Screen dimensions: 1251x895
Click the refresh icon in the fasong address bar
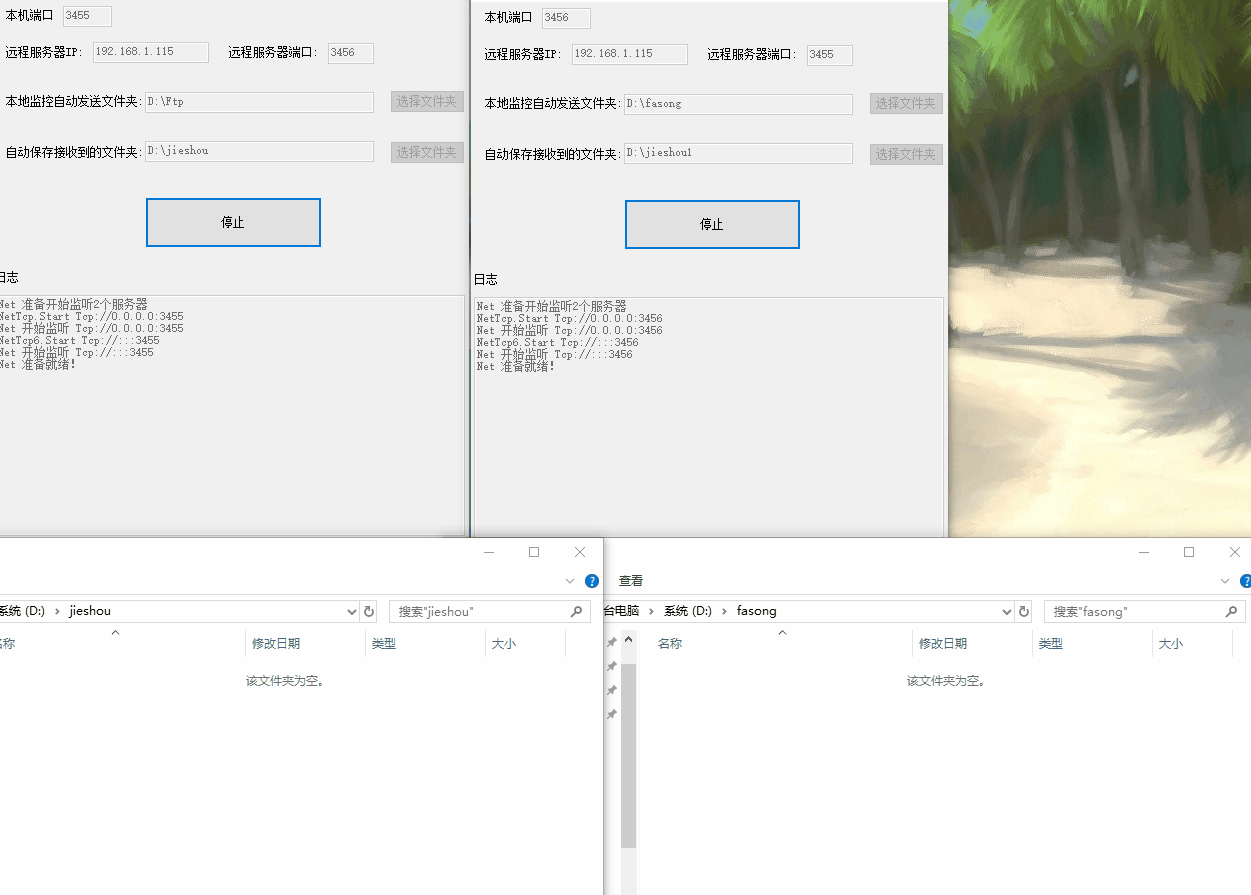point(1022,610)
